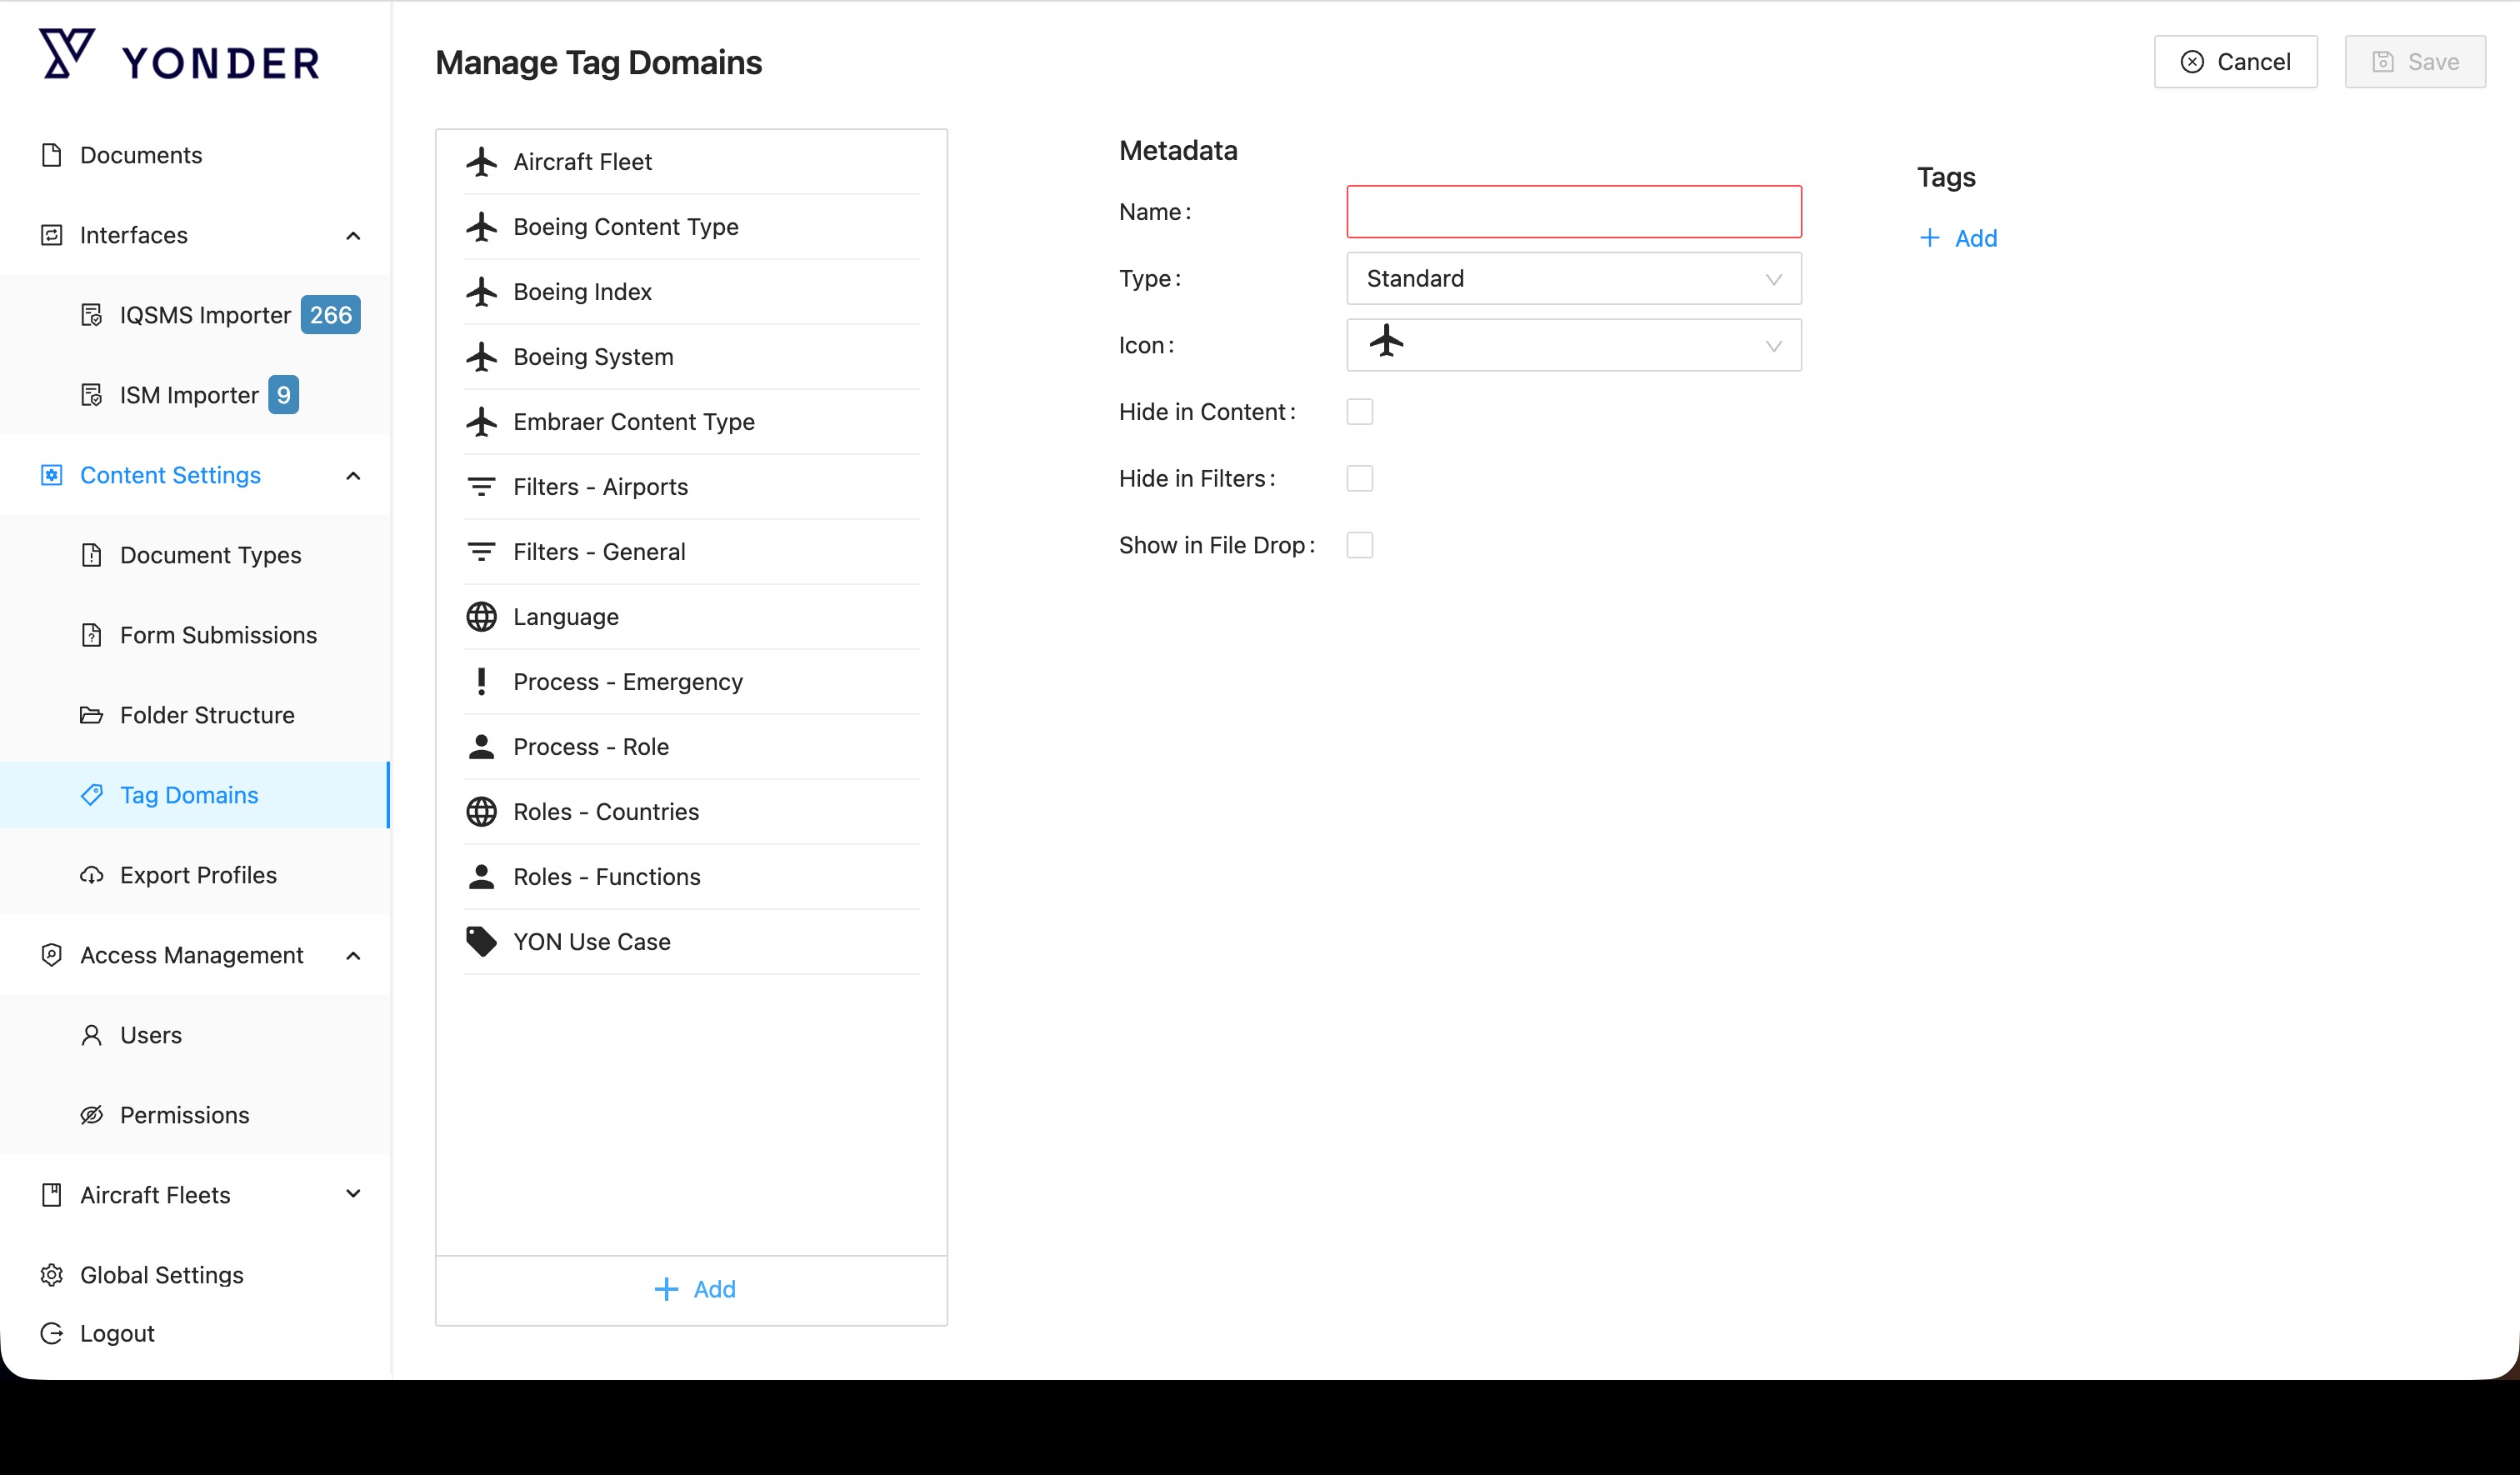Viewport: 2520px width, 1475px height.
Task: Click the gear icon for Global Settings
Action: click(52, 1275)
